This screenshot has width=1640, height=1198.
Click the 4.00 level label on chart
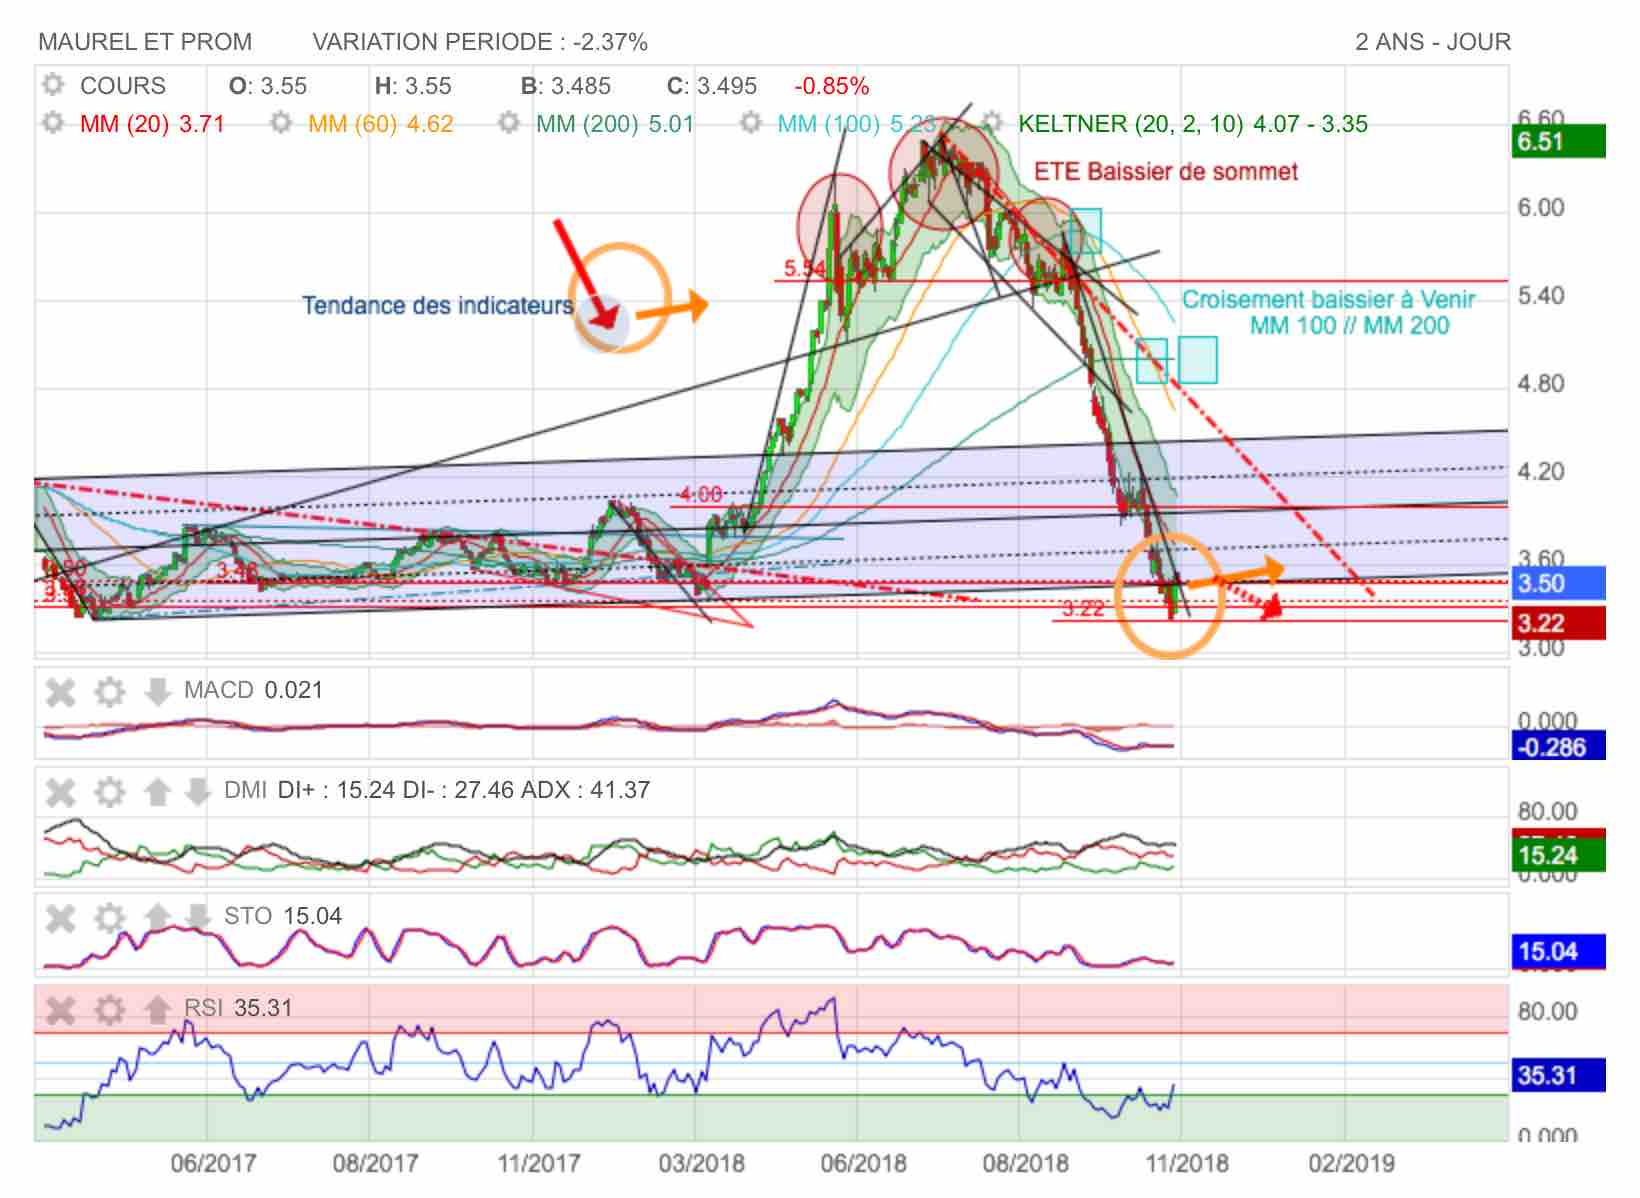click(x=700, y=494)
